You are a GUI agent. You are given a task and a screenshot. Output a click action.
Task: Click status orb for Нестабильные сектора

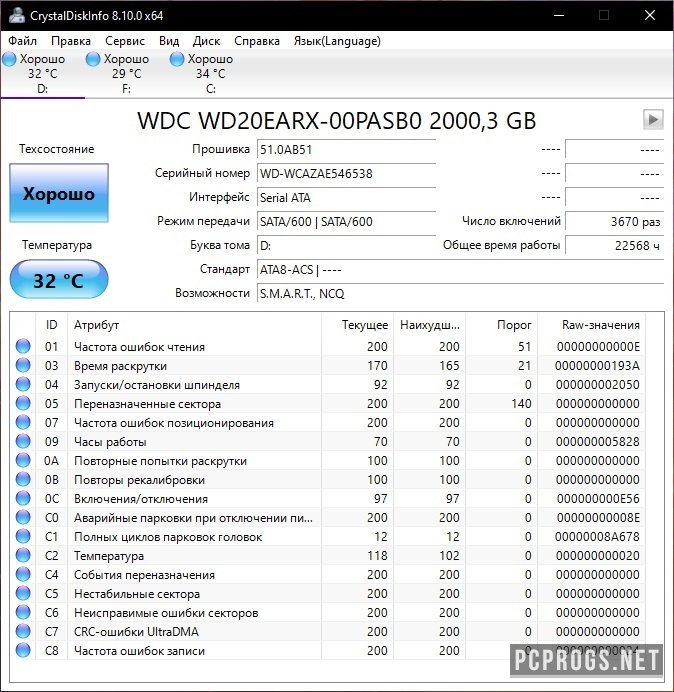(x=23, y=593)
